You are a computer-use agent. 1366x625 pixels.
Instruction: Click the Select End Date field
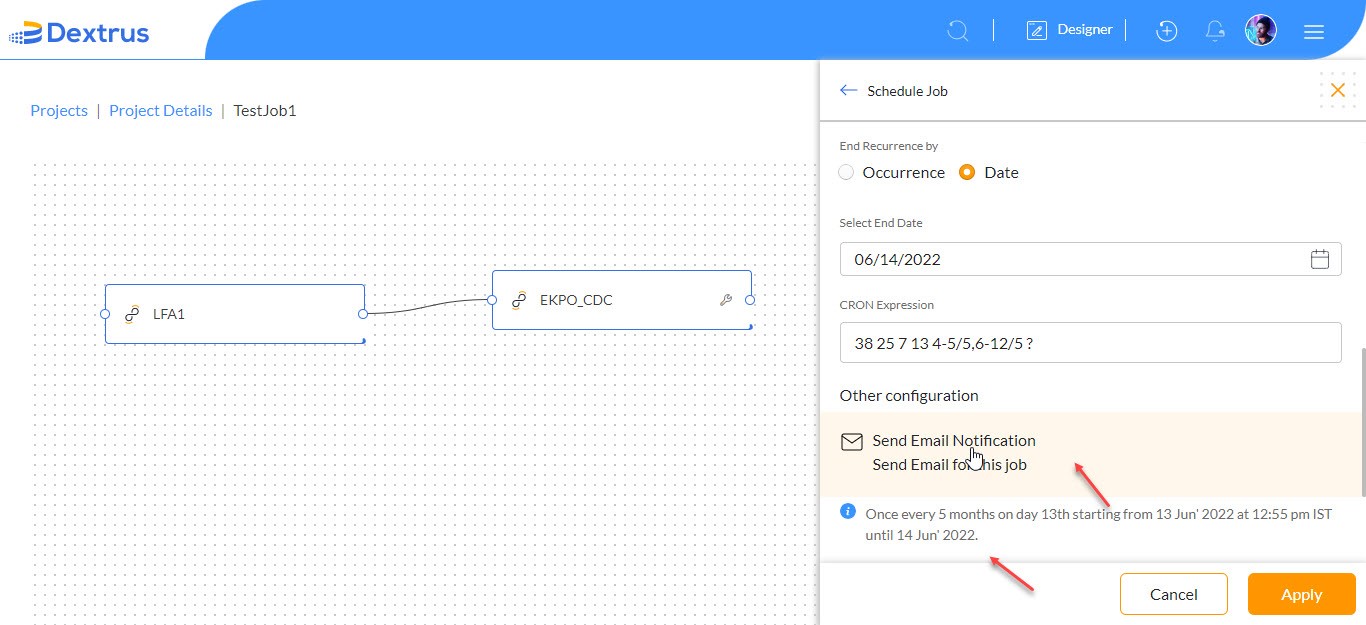tap(1090, 259)
